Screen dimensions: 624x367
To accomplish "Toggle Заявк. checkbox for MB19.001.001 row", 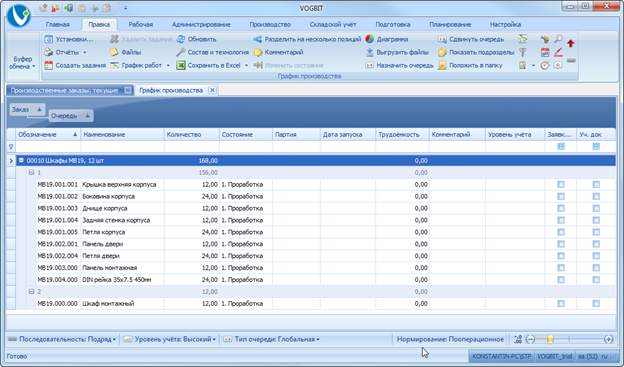I will (561, 184).
